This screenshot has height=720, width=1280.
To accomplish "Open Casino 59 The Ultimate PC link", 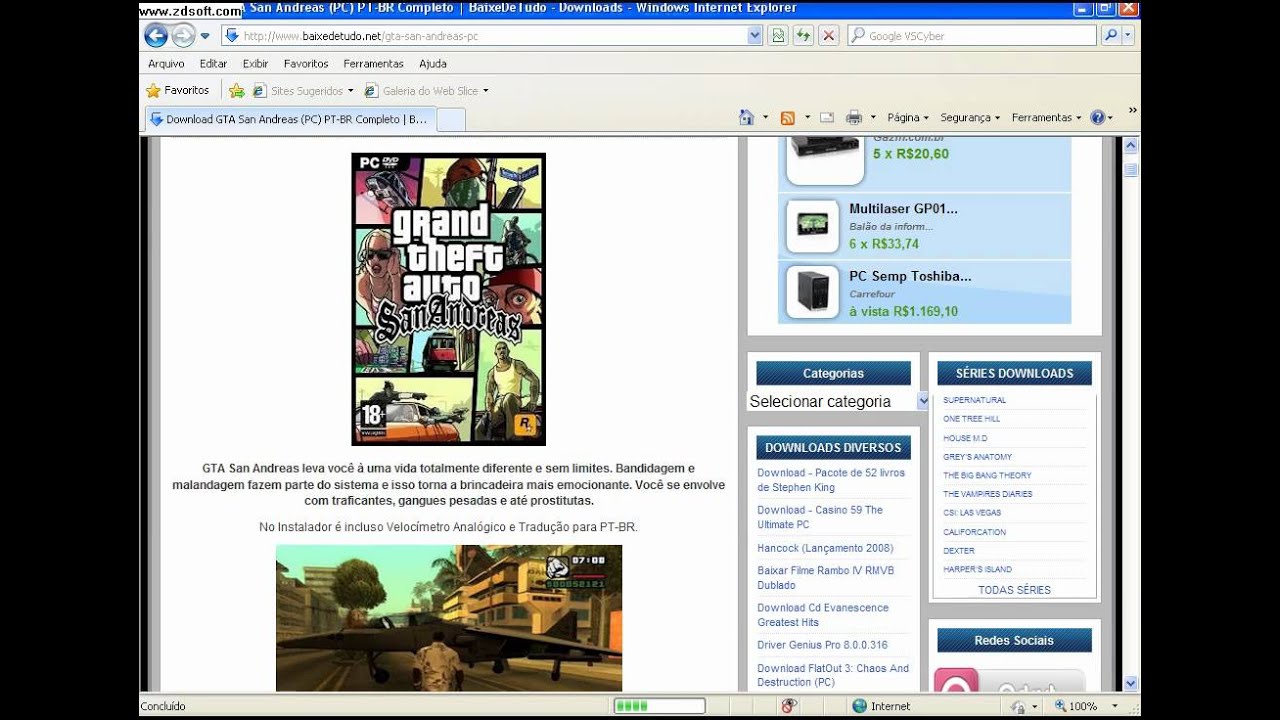I will [820, 517].
